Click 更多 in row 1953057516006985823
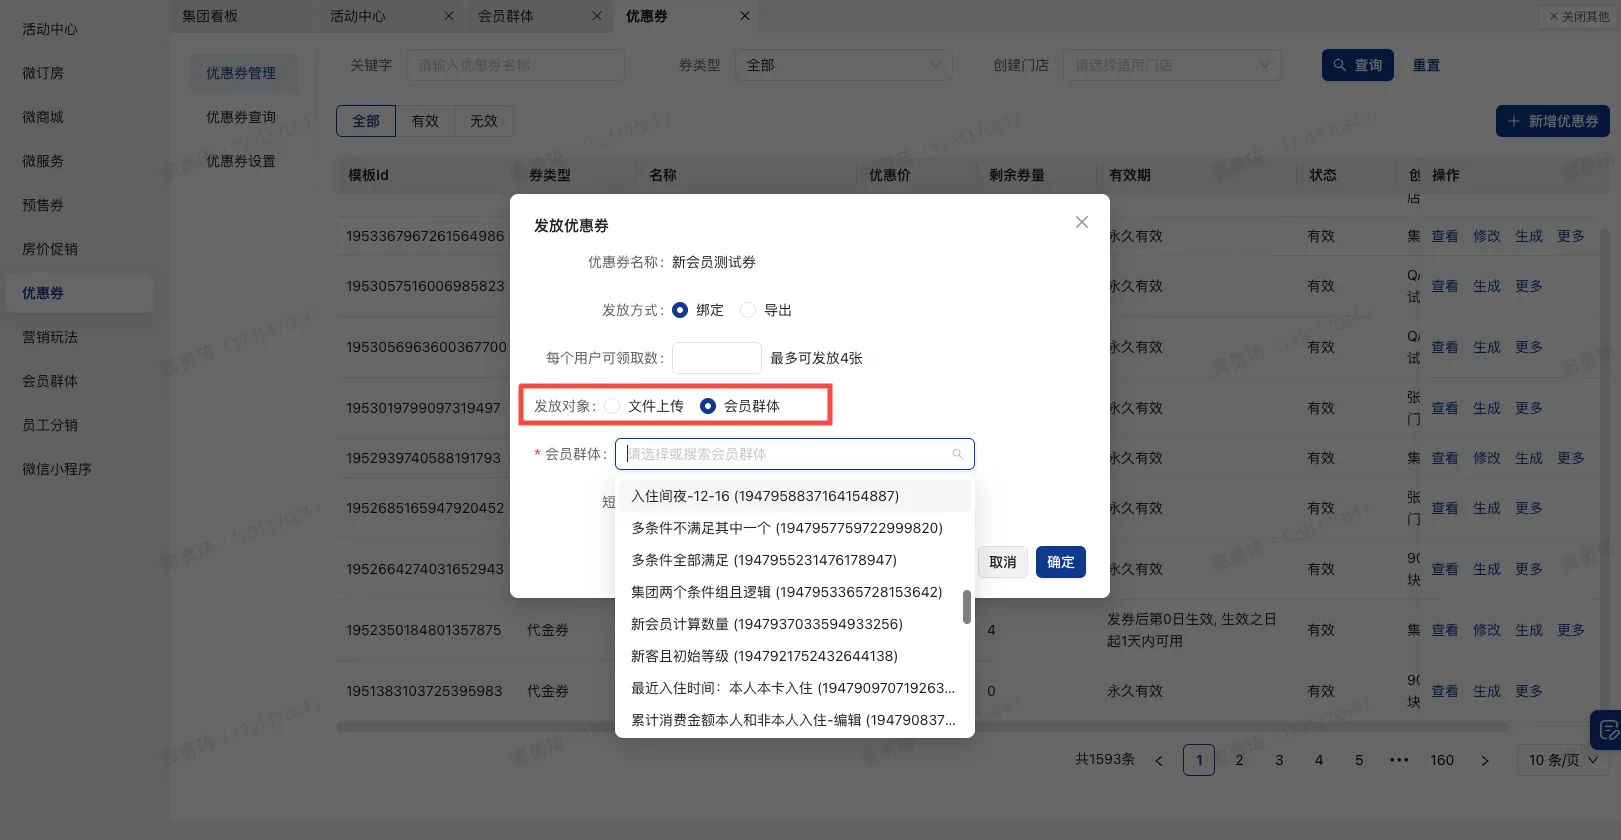Viewport: 1621px width, 840px height. (x=1529, y=286)
